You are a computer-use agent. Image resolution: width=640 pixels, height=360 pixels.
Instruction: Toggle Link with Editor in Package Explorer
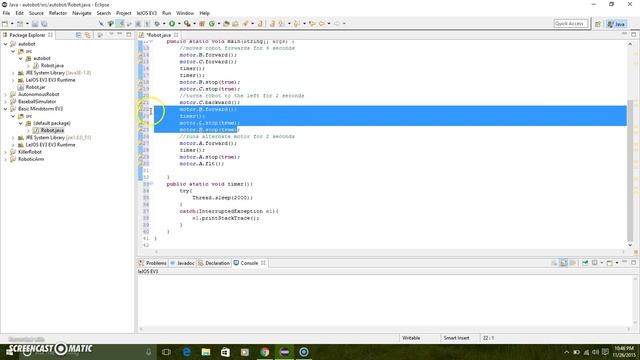click(x=87, y=35)
